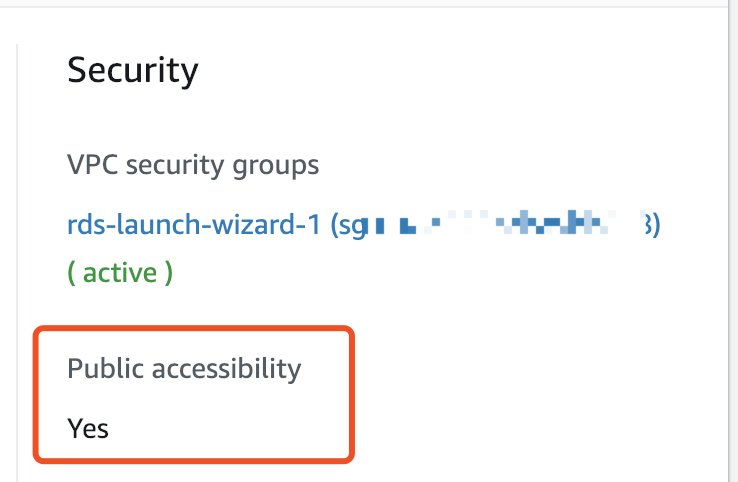Click the "VPC security groups" label
This screenshot has height=482, width=738.
pyautogui.click(x=193, y=164)
